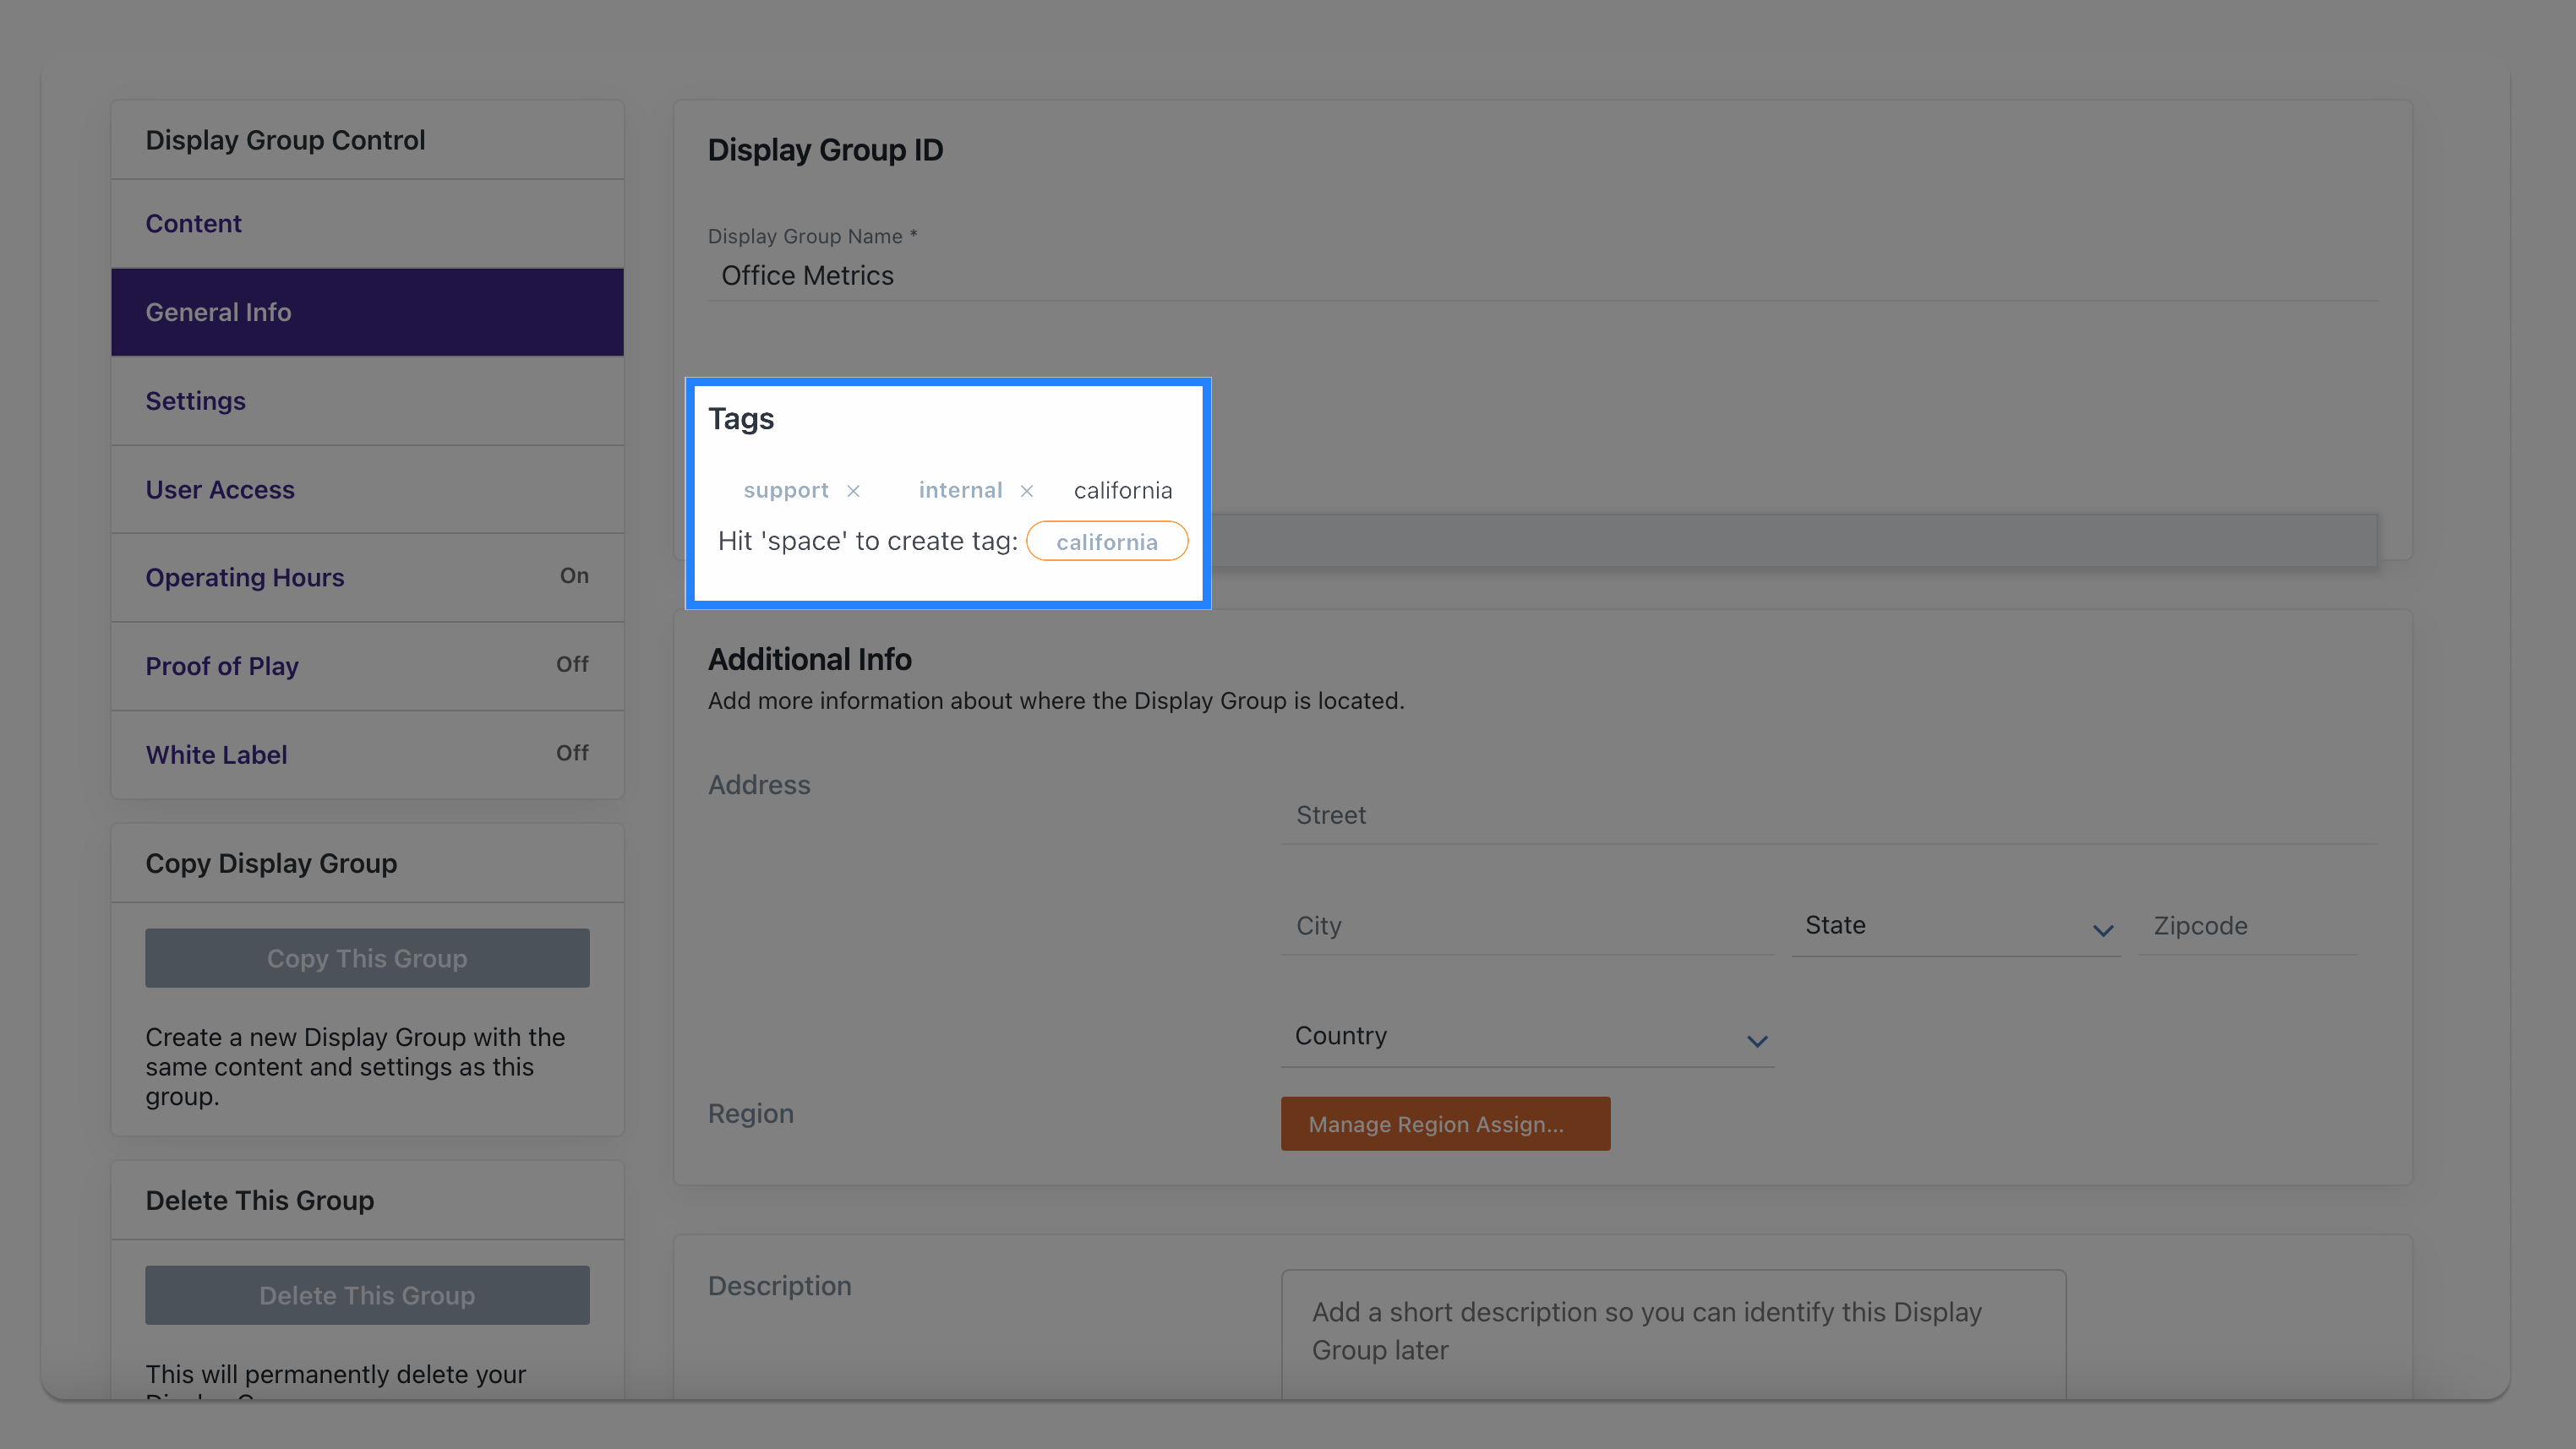Open Proof of Play section
Image resolution: width=2576 pixels, height=1449 pixels.
(x=367, y=666)
